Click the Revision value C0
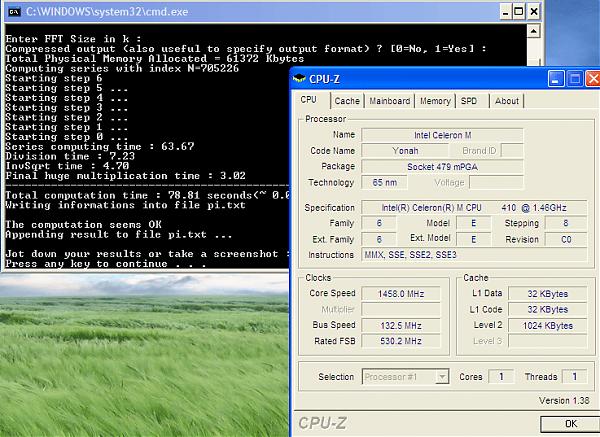Viewport: 600px width, 437px height. pyautogui.click(x=566, y=240)
